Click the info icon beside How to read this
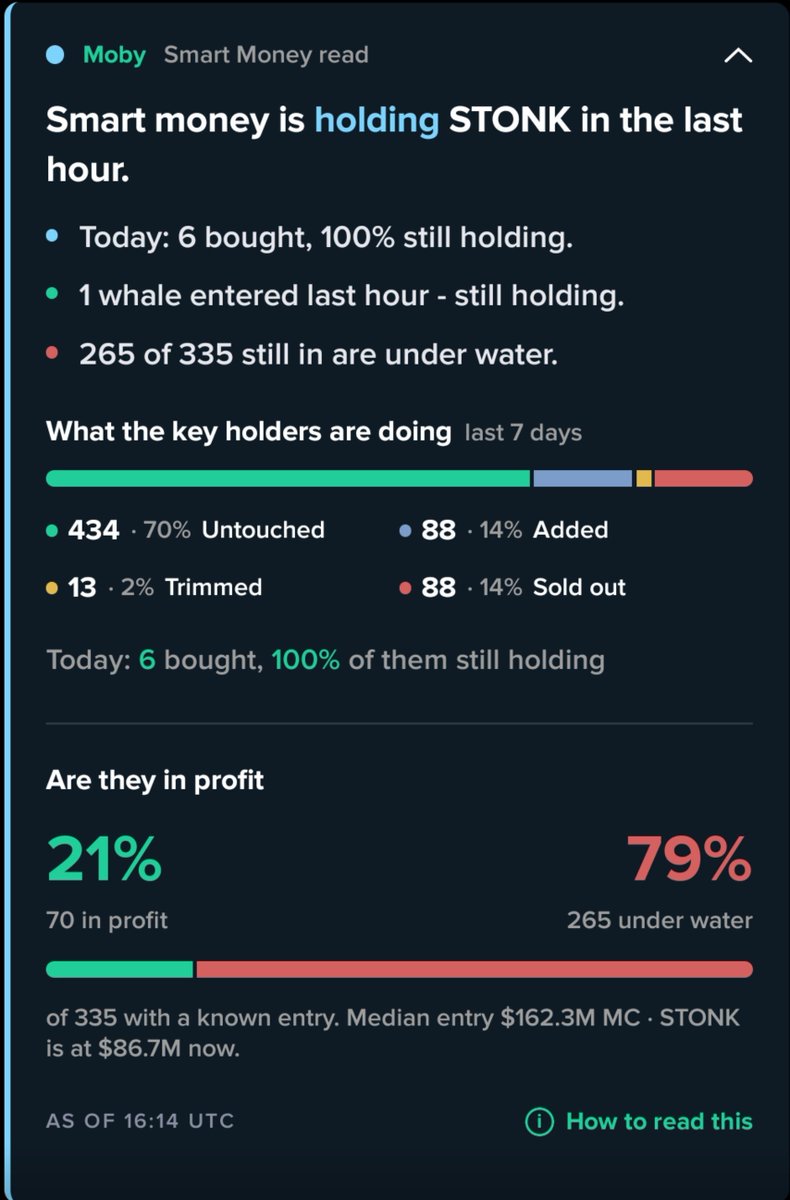 (539, 1122)
